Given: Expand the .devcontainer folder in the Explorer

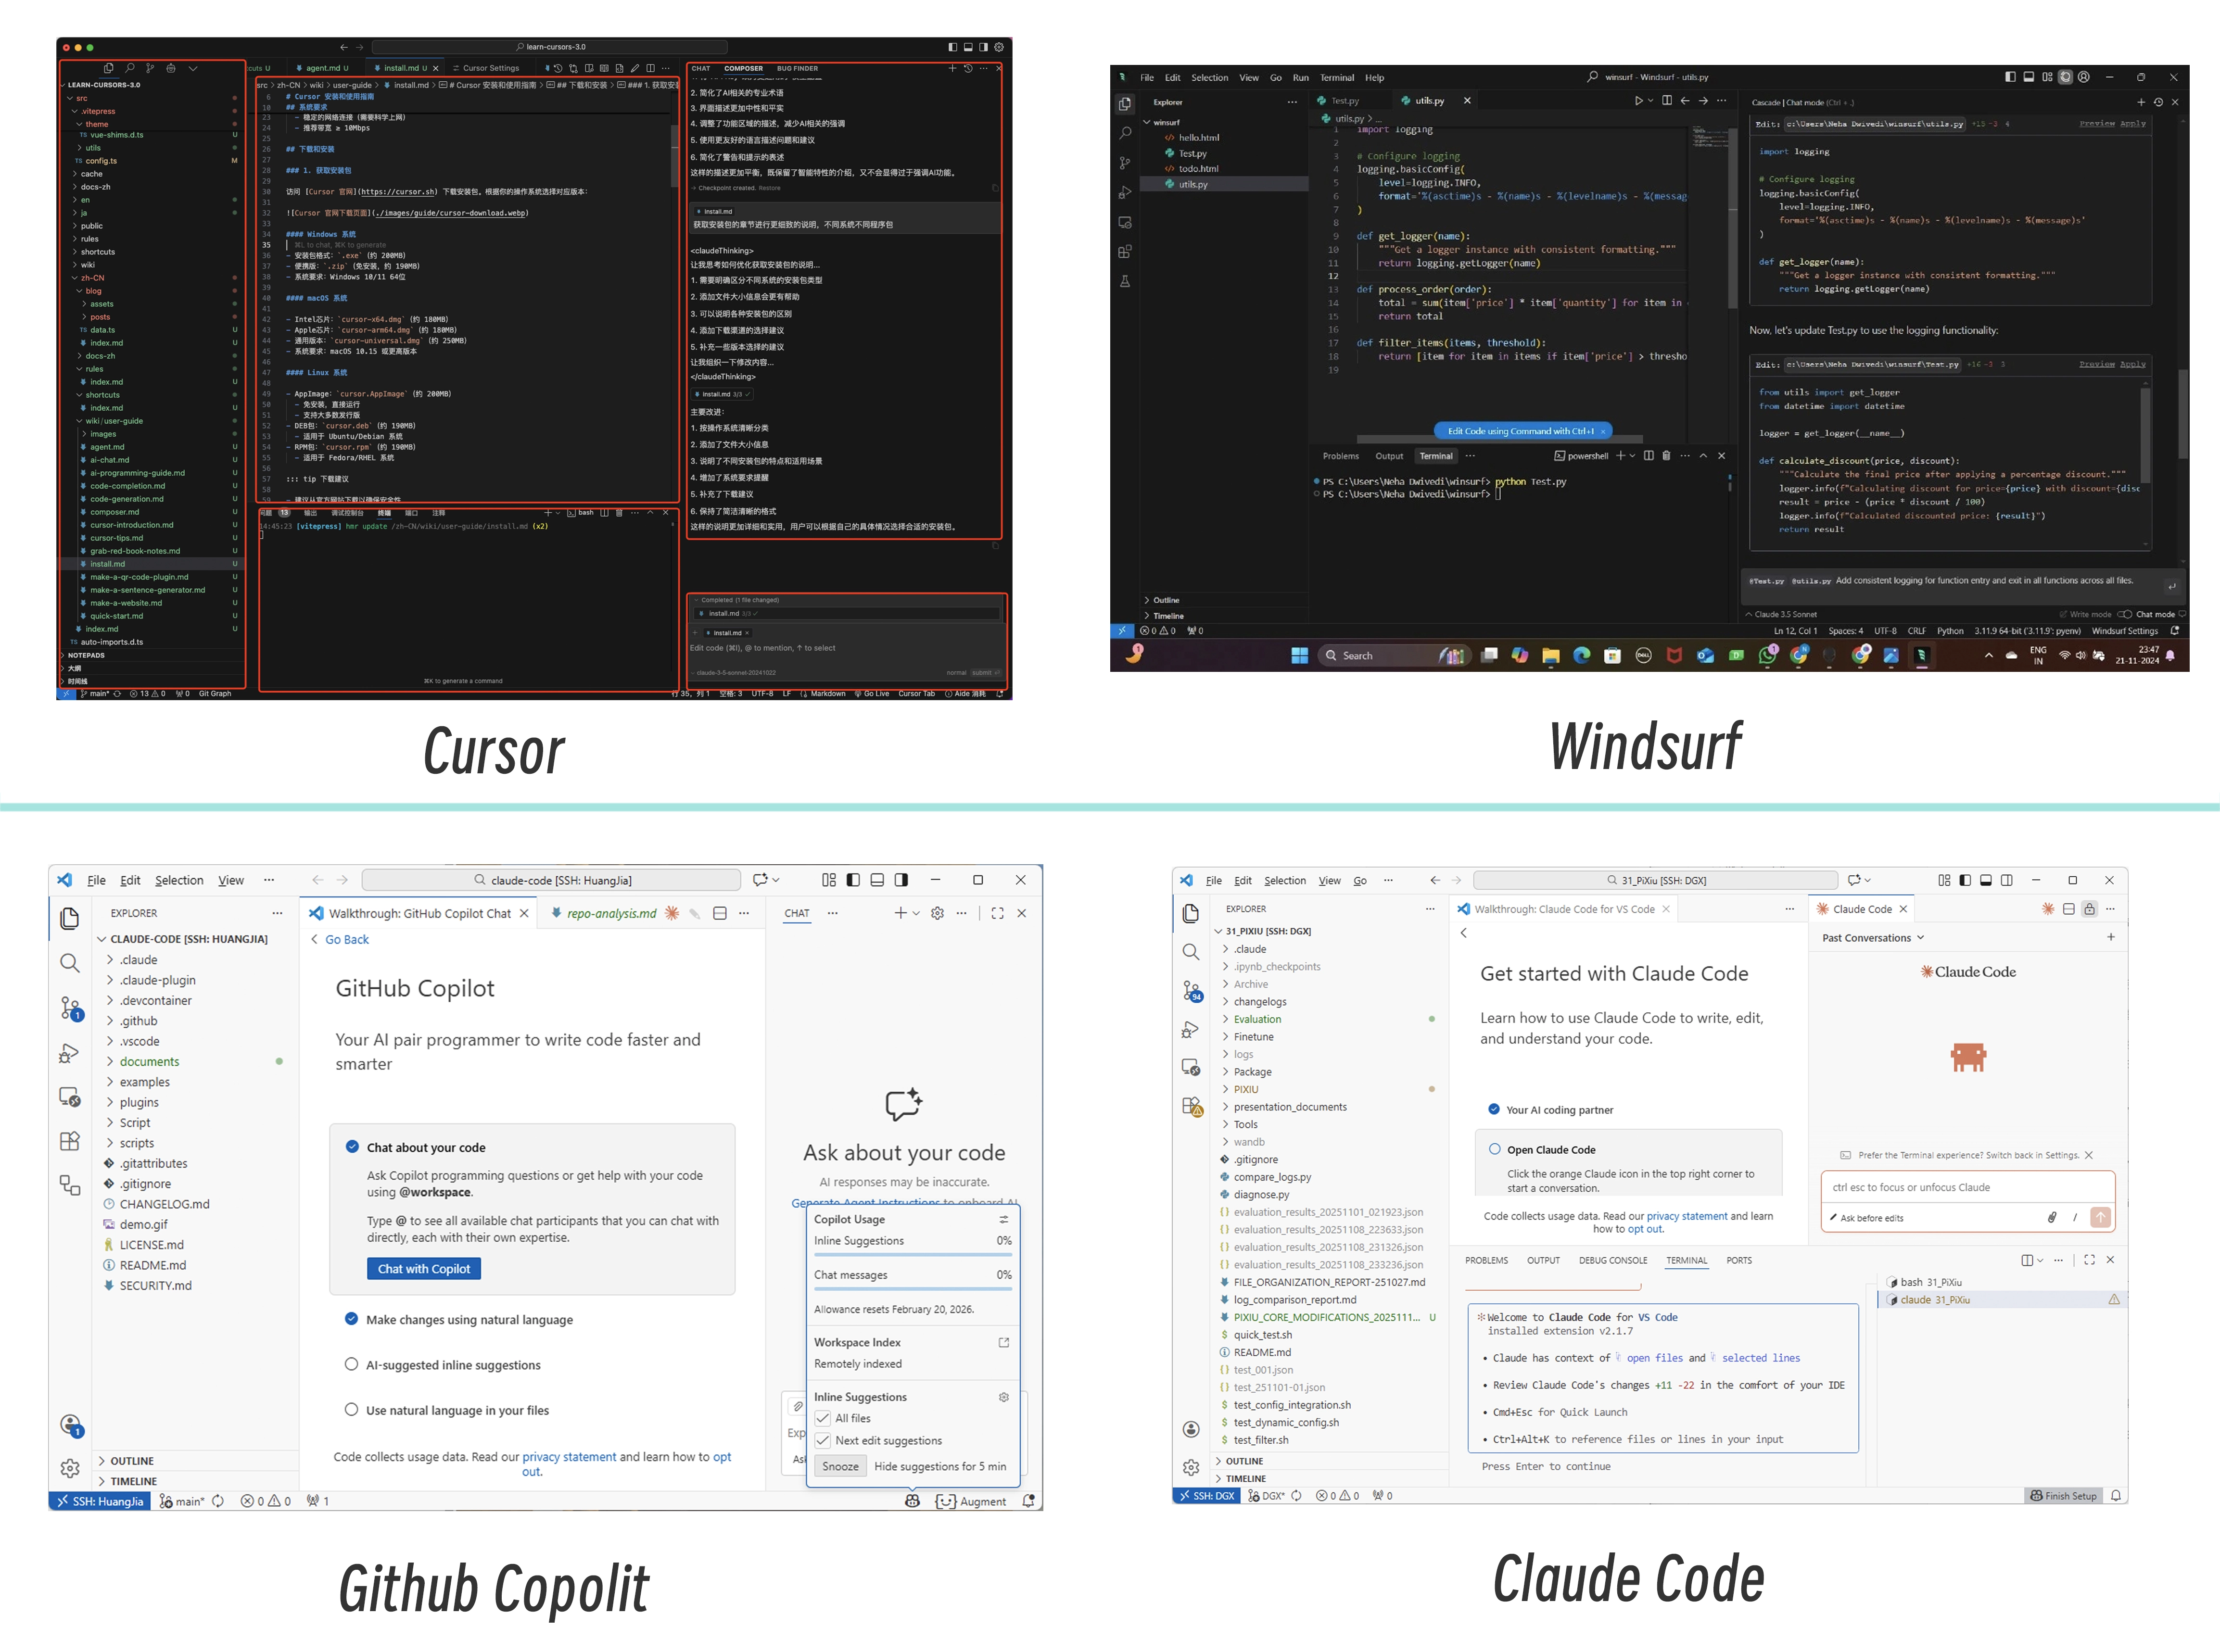Looking at the screenshot, I should click(x=155, y=1000).
